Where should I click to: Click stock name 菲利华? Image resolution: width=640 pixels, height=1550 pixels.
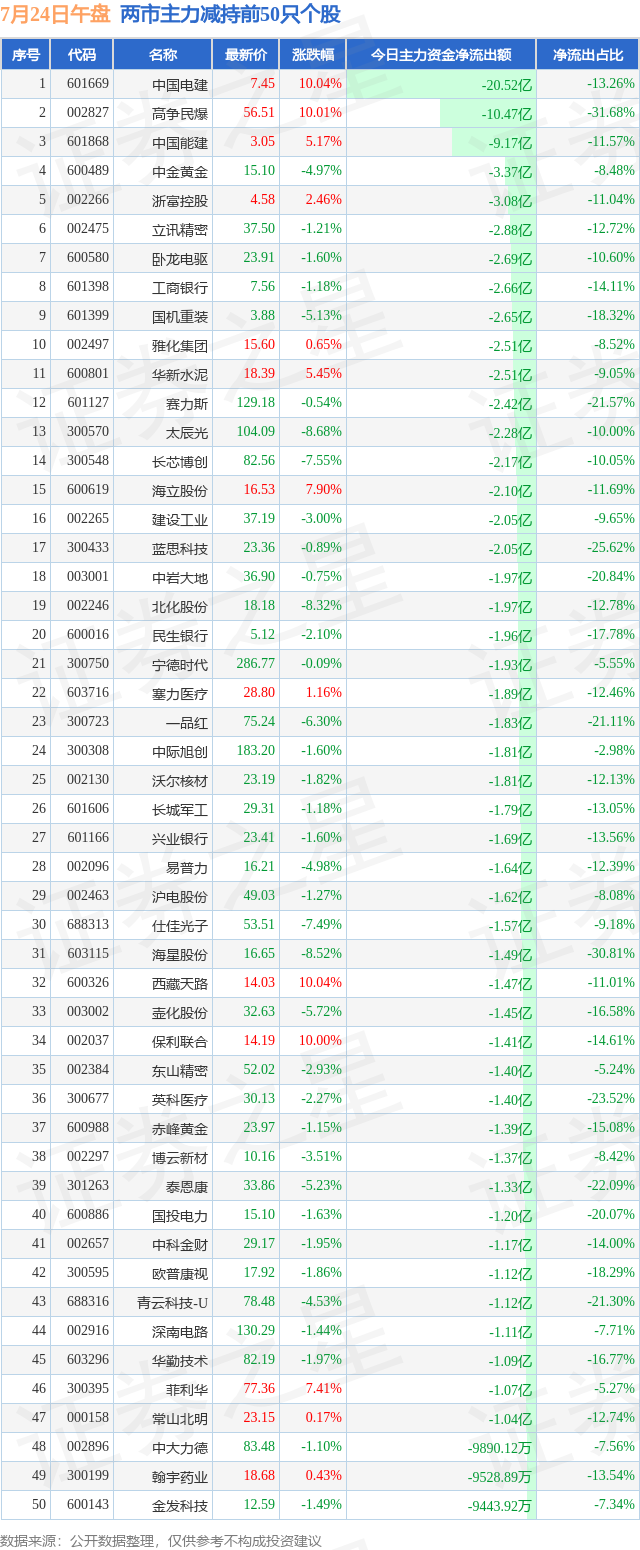(x=187, y=1389)
